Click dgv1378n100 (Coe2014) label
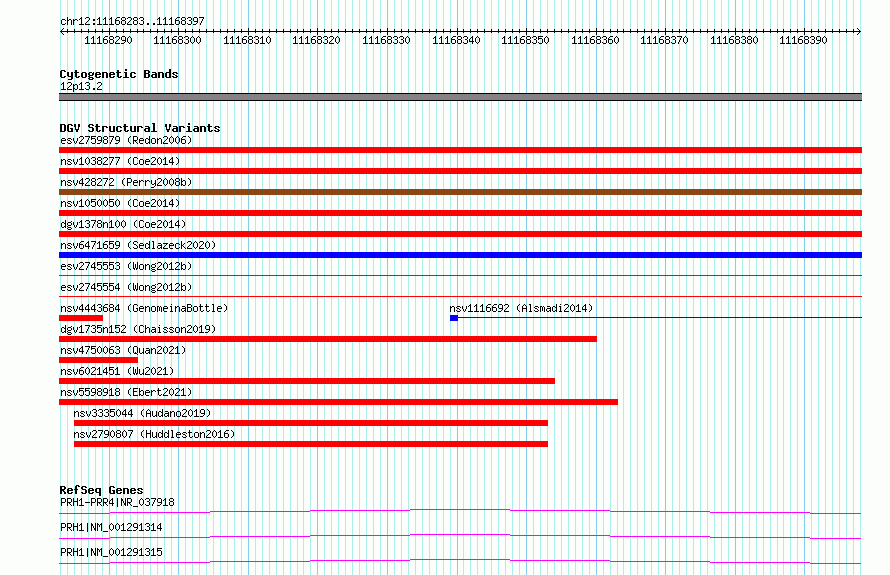Screen dimensions: 890x575 coord(123,224)
